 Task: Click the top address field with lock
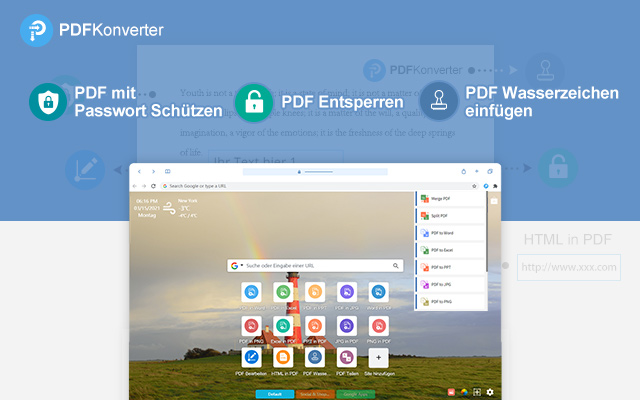pyautogui.click(x=315, y=172)
